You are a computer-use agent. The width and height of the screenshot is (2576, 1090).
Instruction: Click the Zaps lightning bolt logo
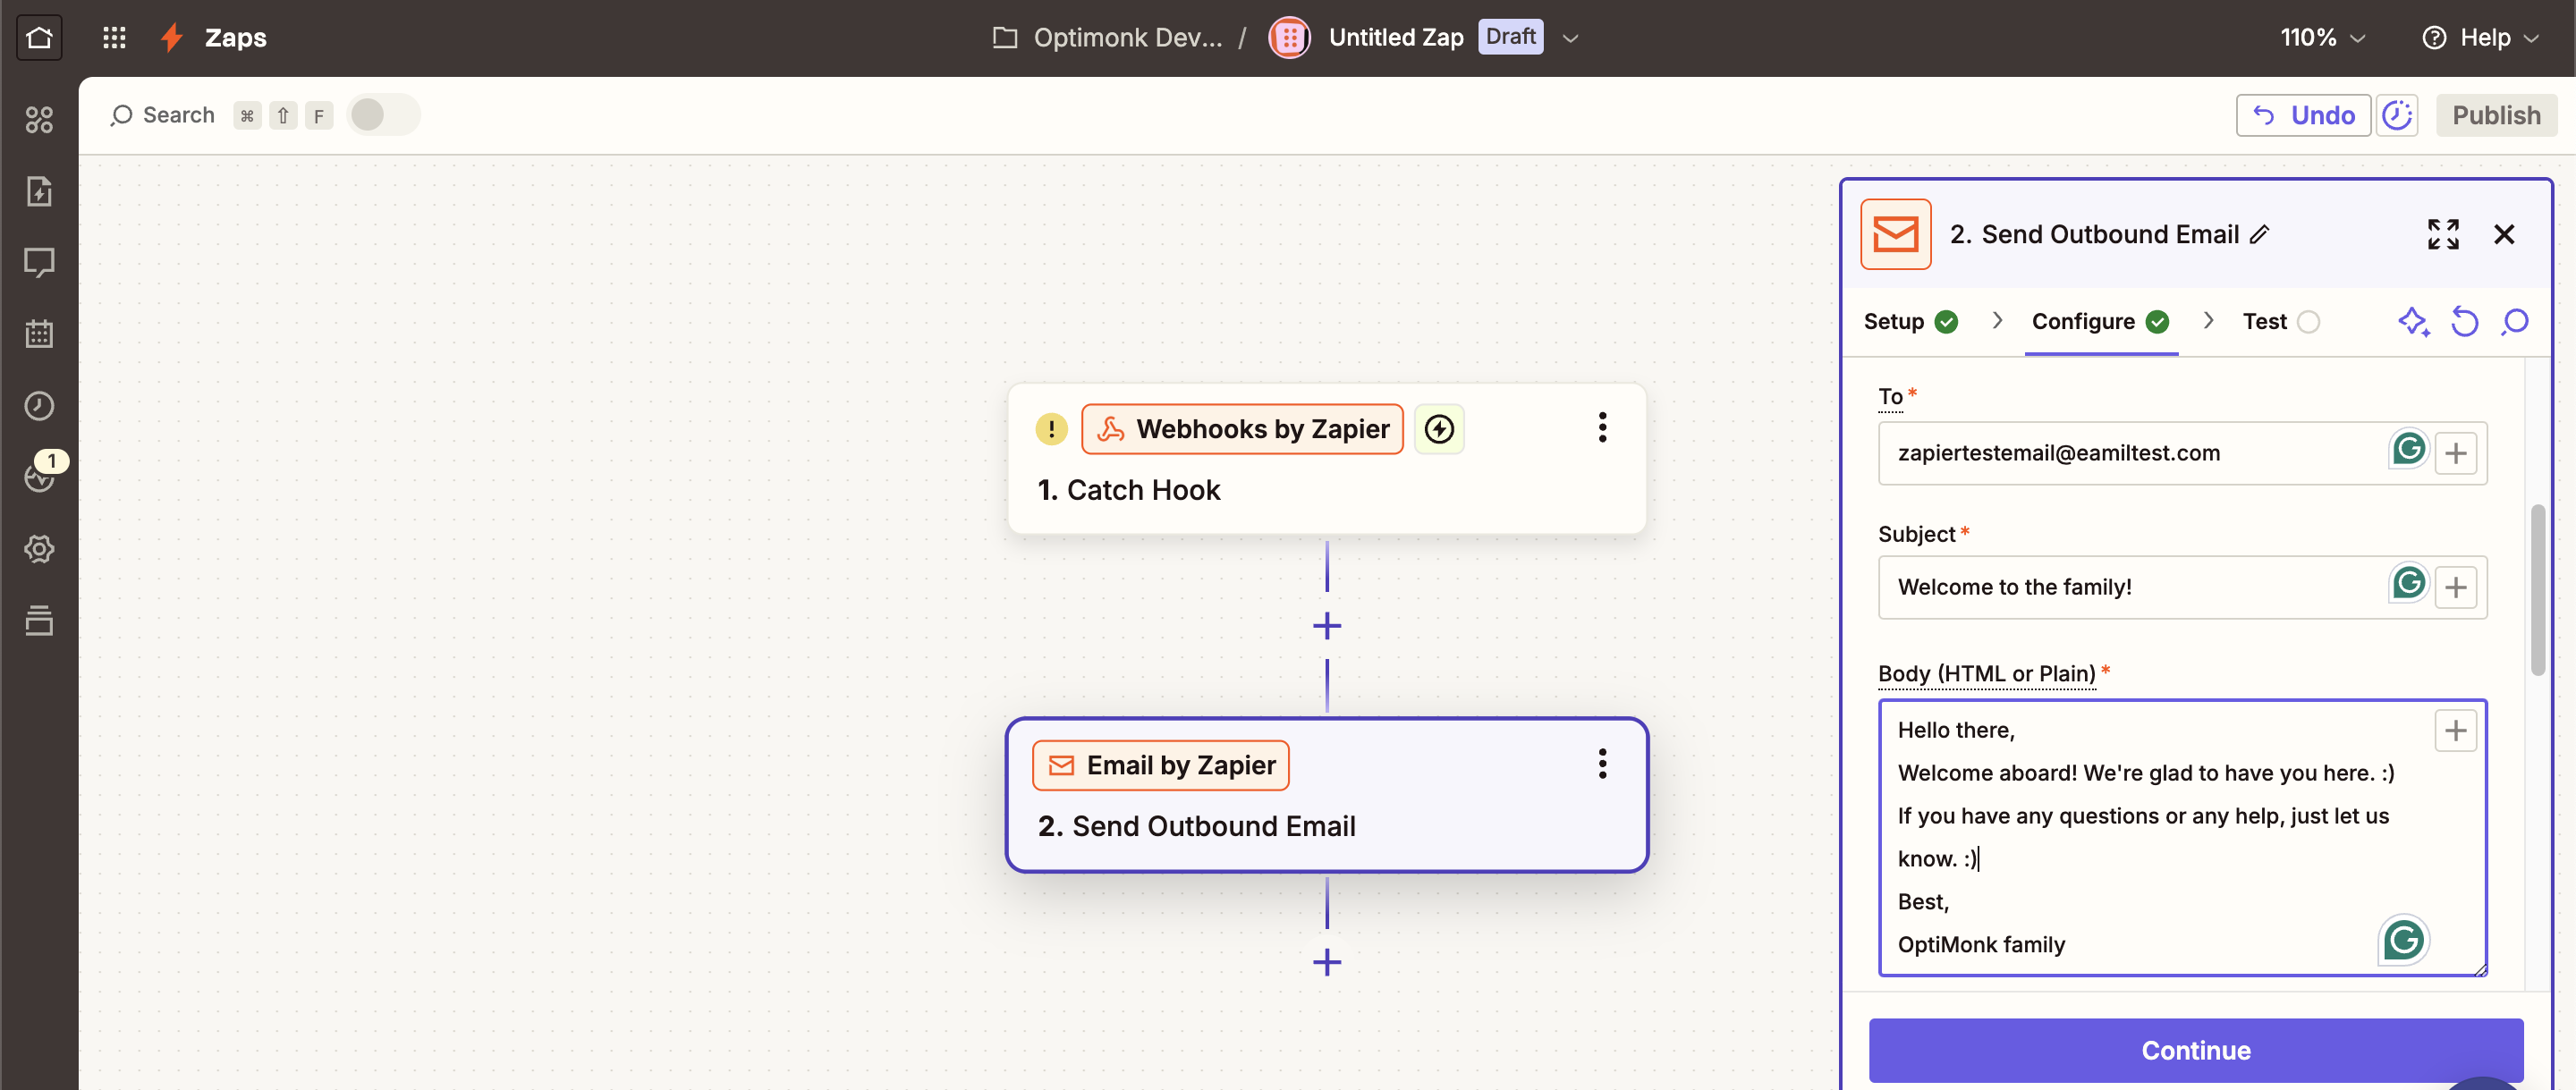click(x=172, y=38)
